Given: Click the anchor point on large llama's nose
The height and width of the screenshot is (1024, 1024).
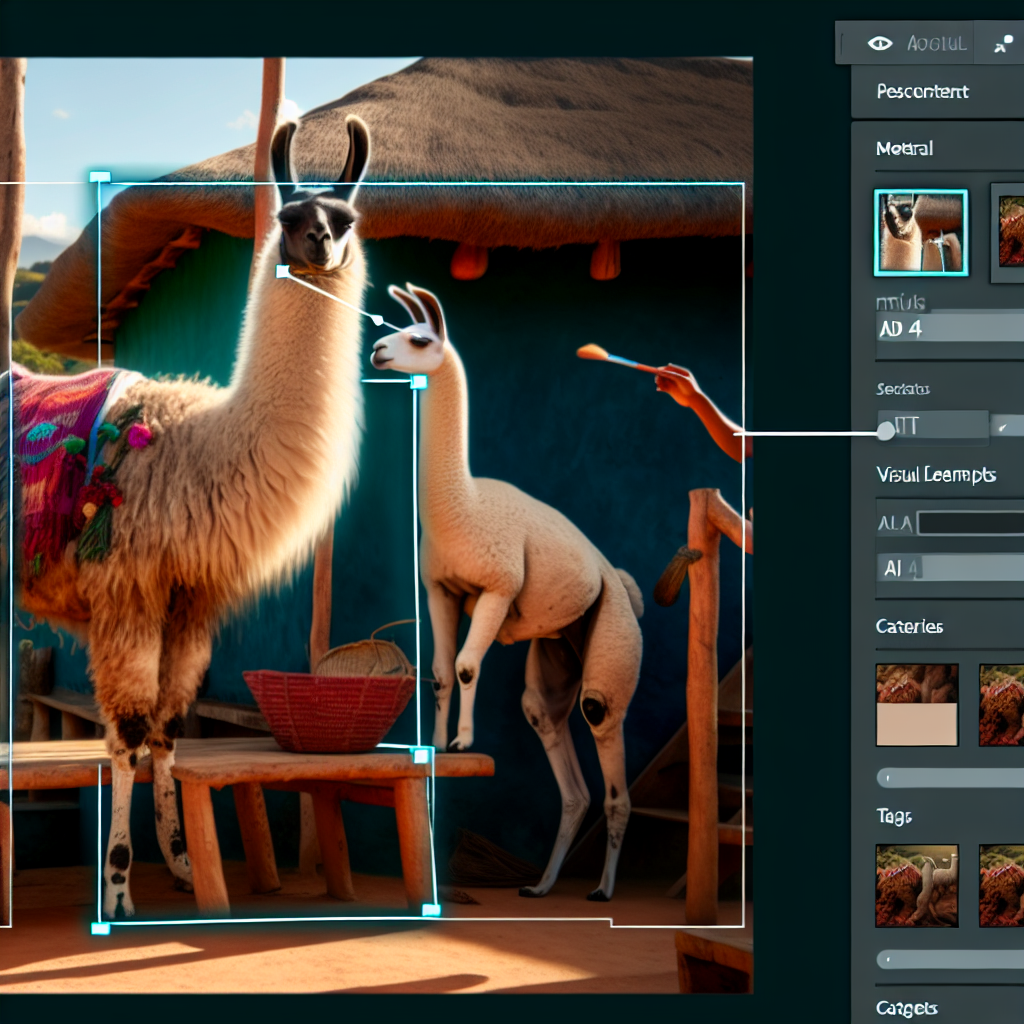Looking at the screenshot, I should point(283,271).
